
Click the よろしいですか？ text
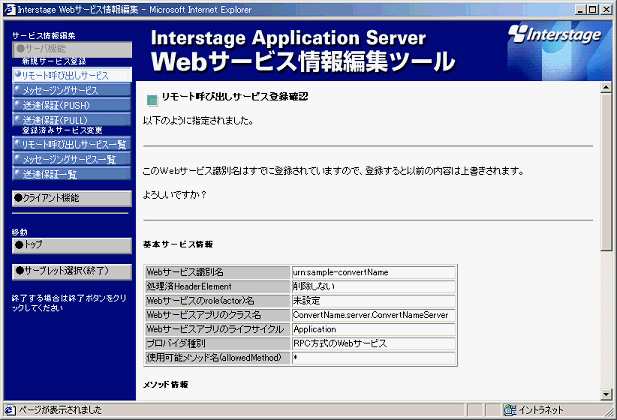[x=174, y=195]
